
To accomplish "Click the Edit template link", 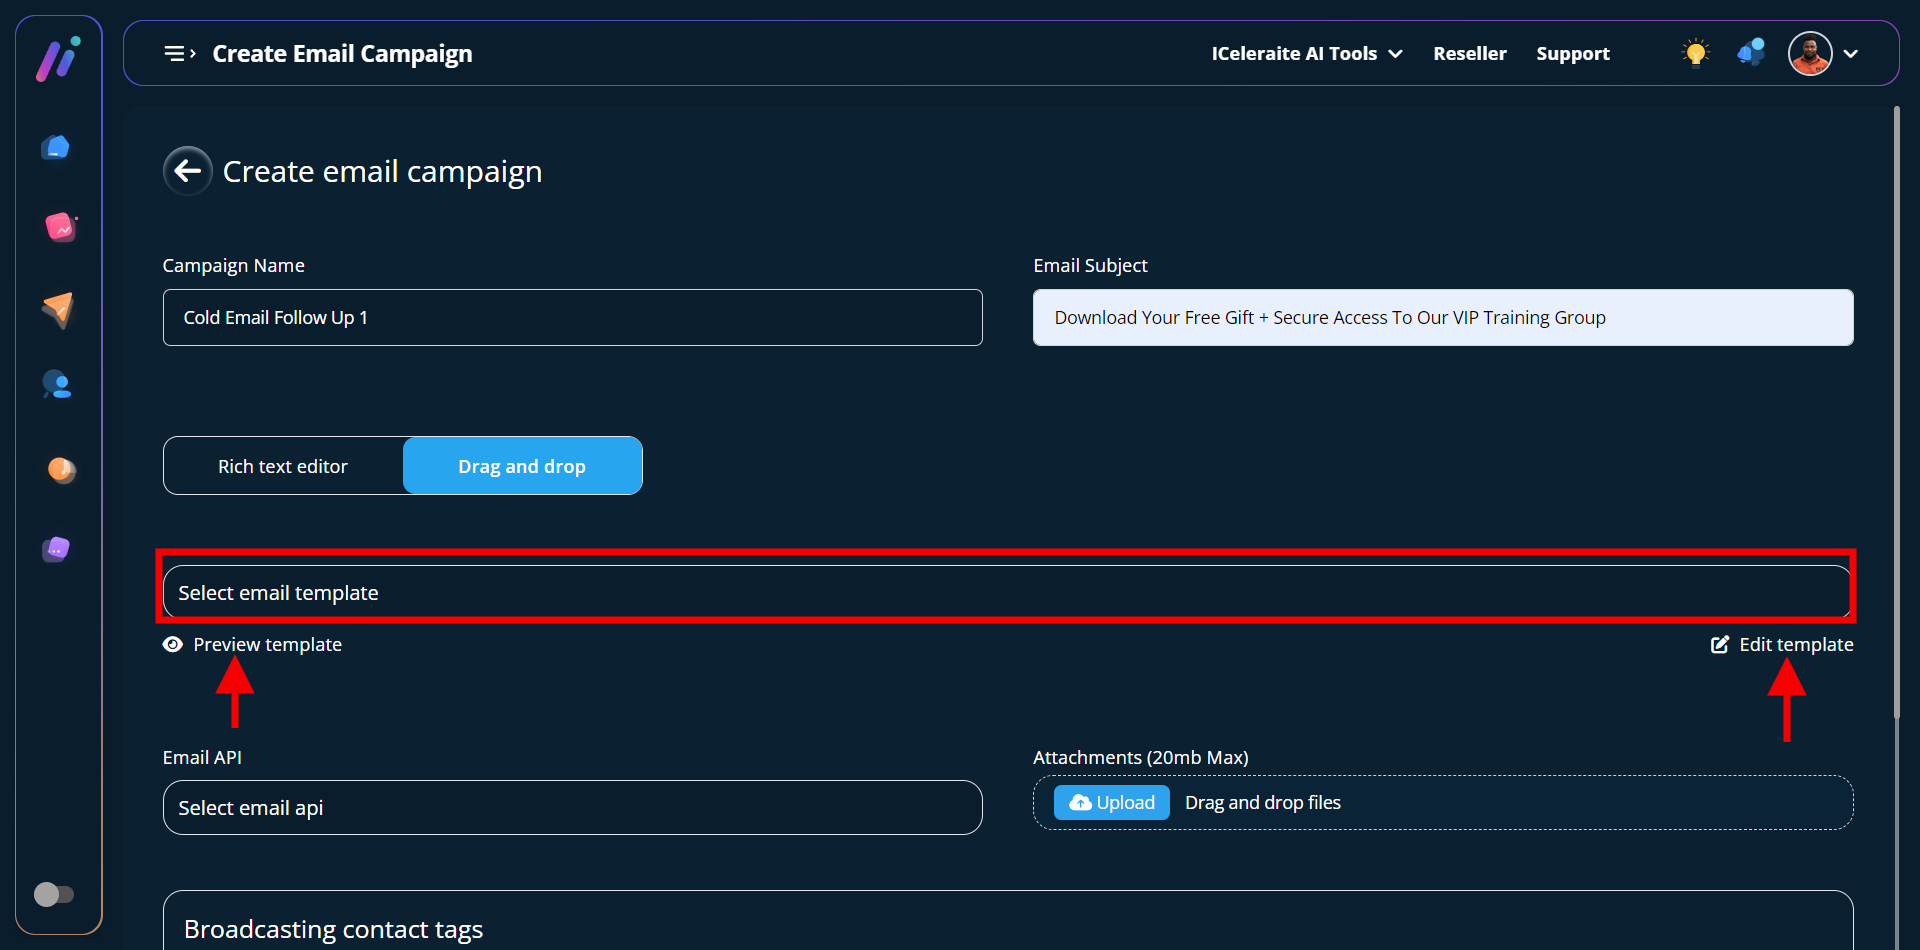I will (1783, 645).
